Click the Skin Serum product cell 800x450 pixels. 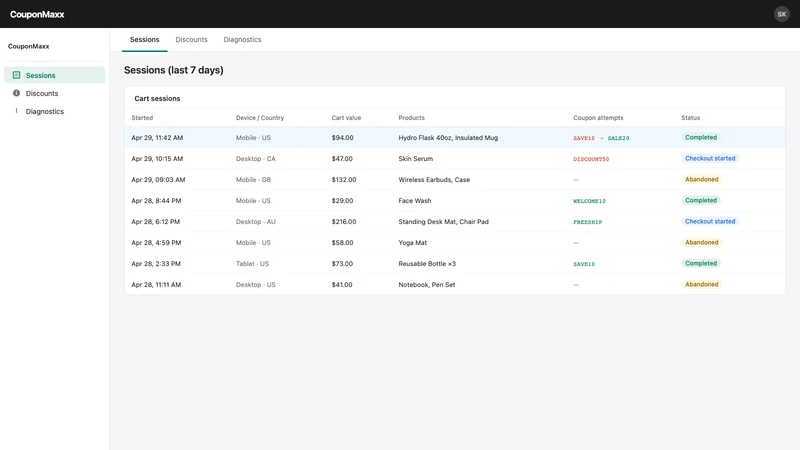(x=415, y=158)
